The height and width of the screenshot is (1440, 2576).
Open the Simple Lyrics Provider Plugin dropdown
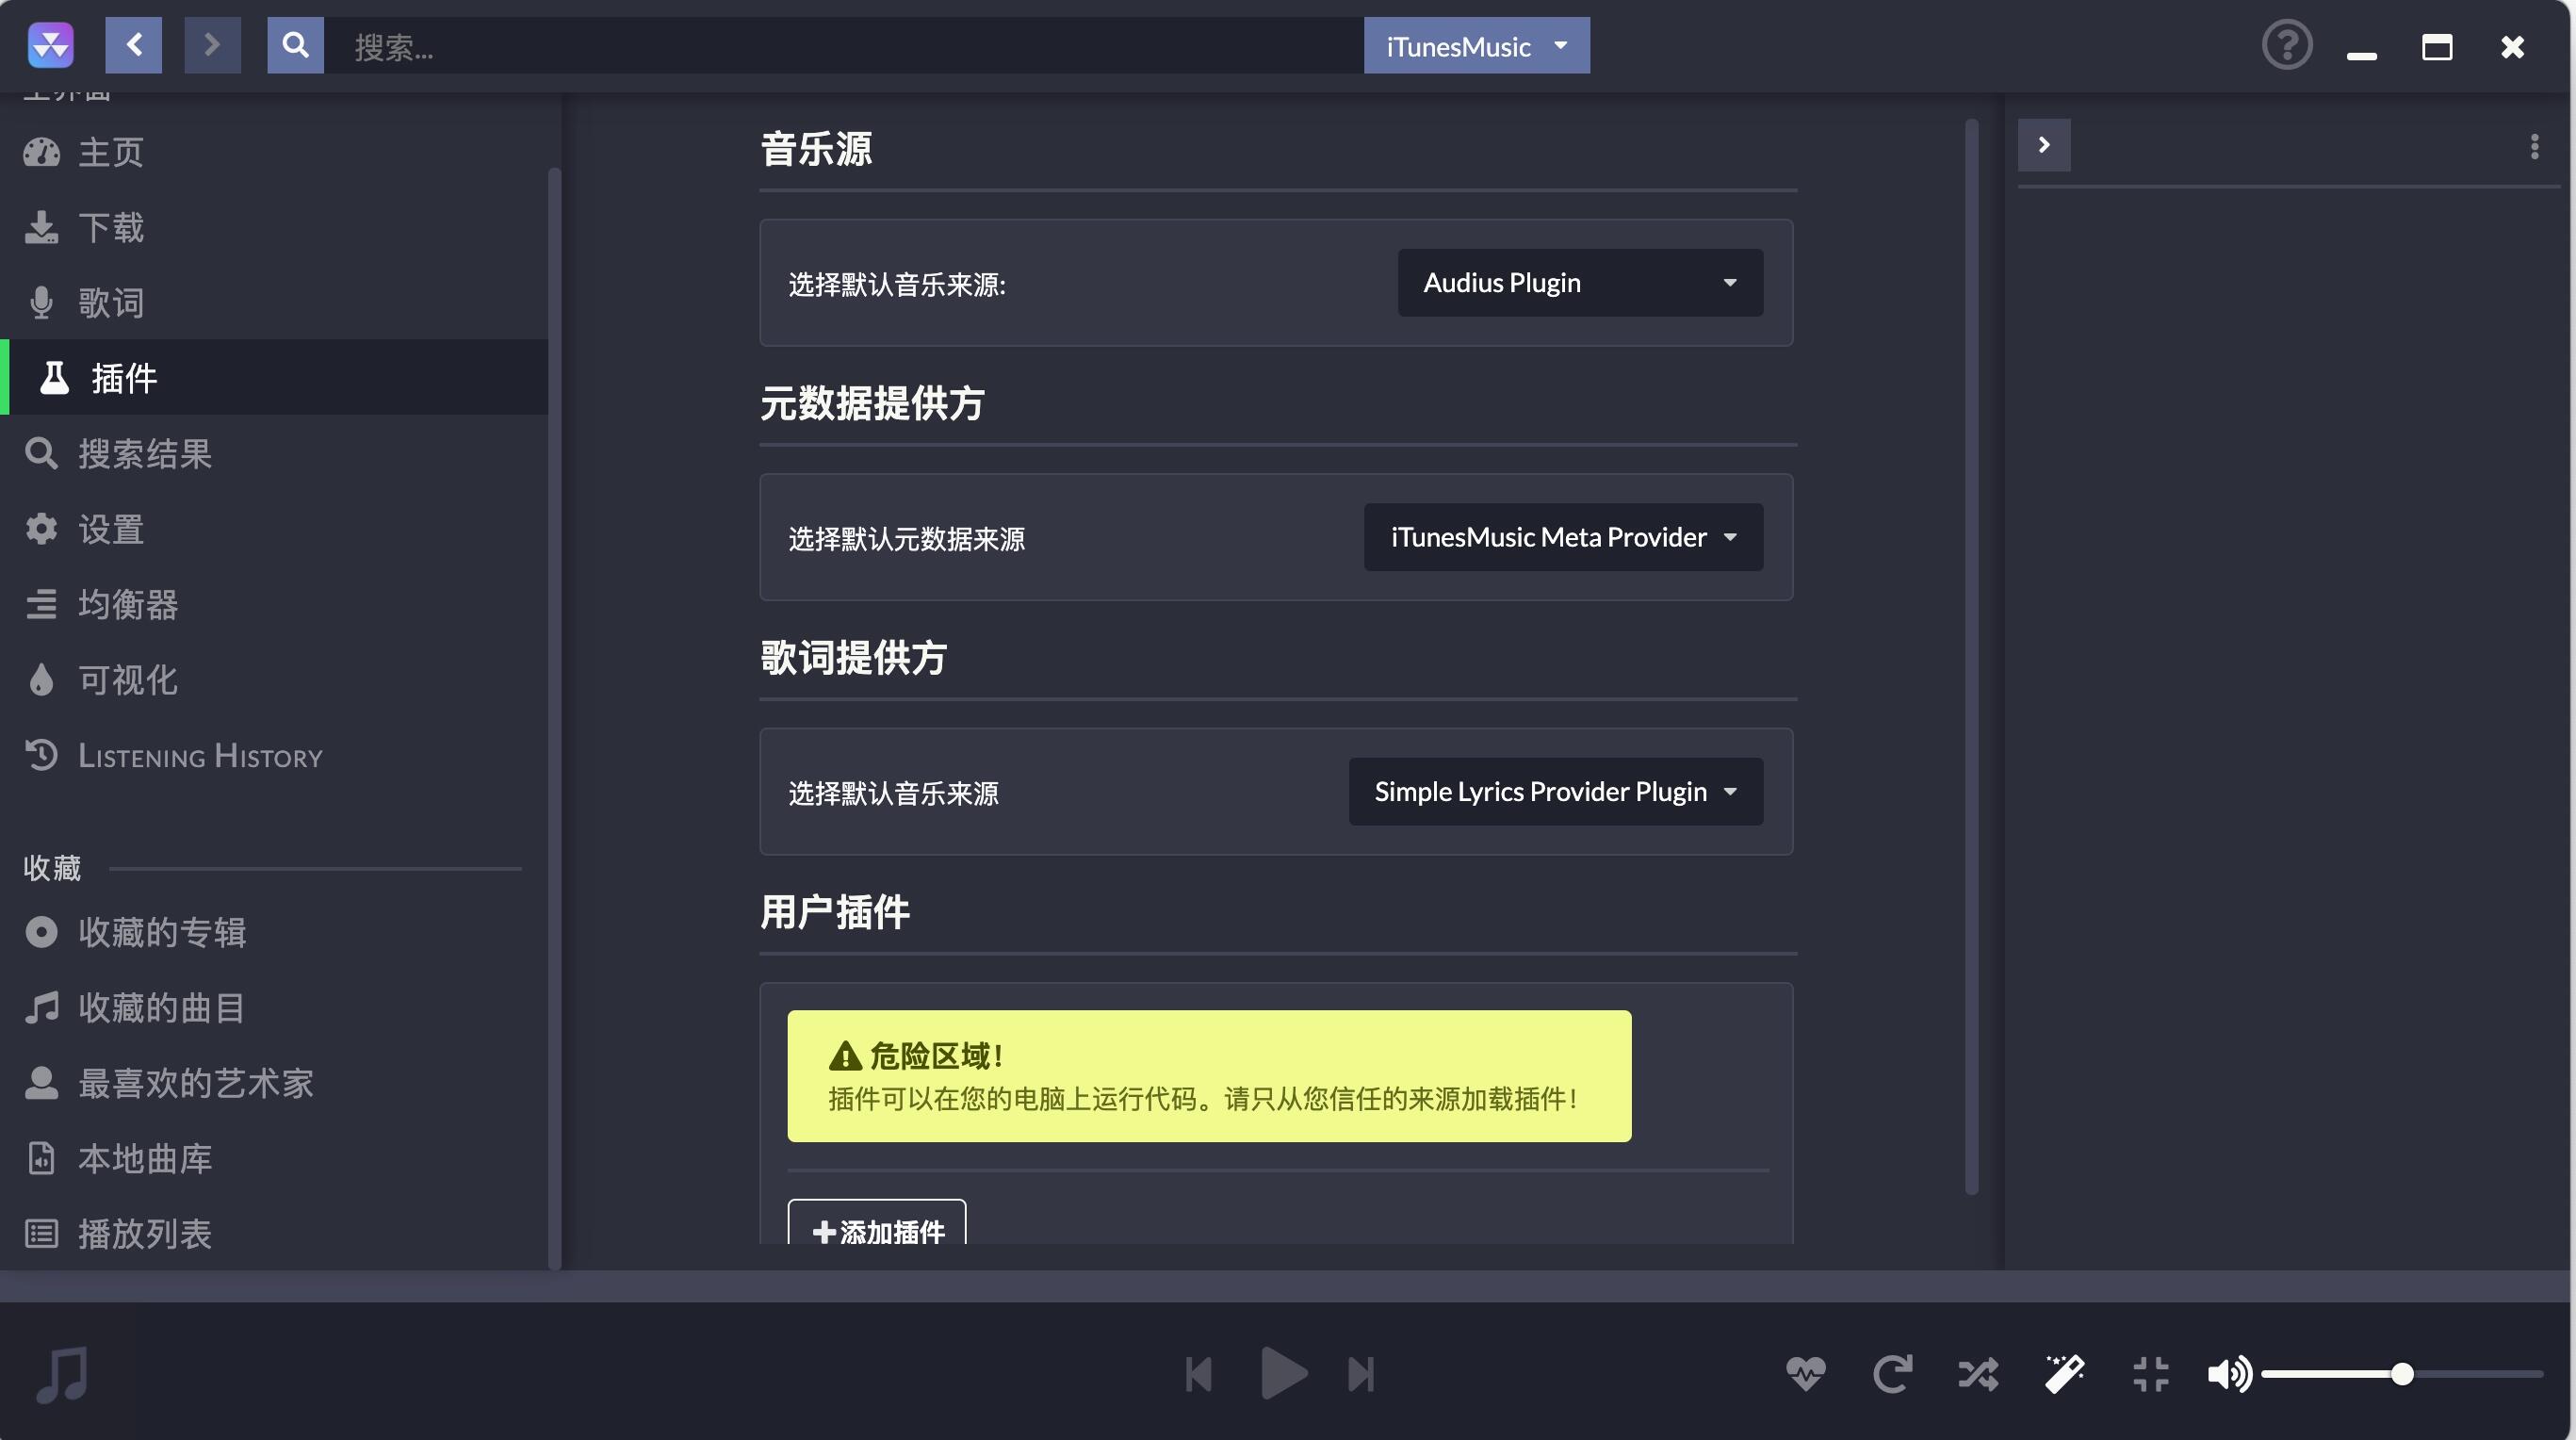coord(1555,791)
